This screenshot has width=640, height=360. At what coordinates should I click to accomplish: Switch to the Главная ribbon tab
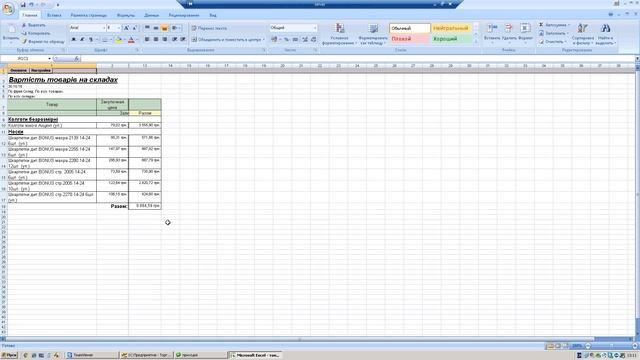pos(30,15)
